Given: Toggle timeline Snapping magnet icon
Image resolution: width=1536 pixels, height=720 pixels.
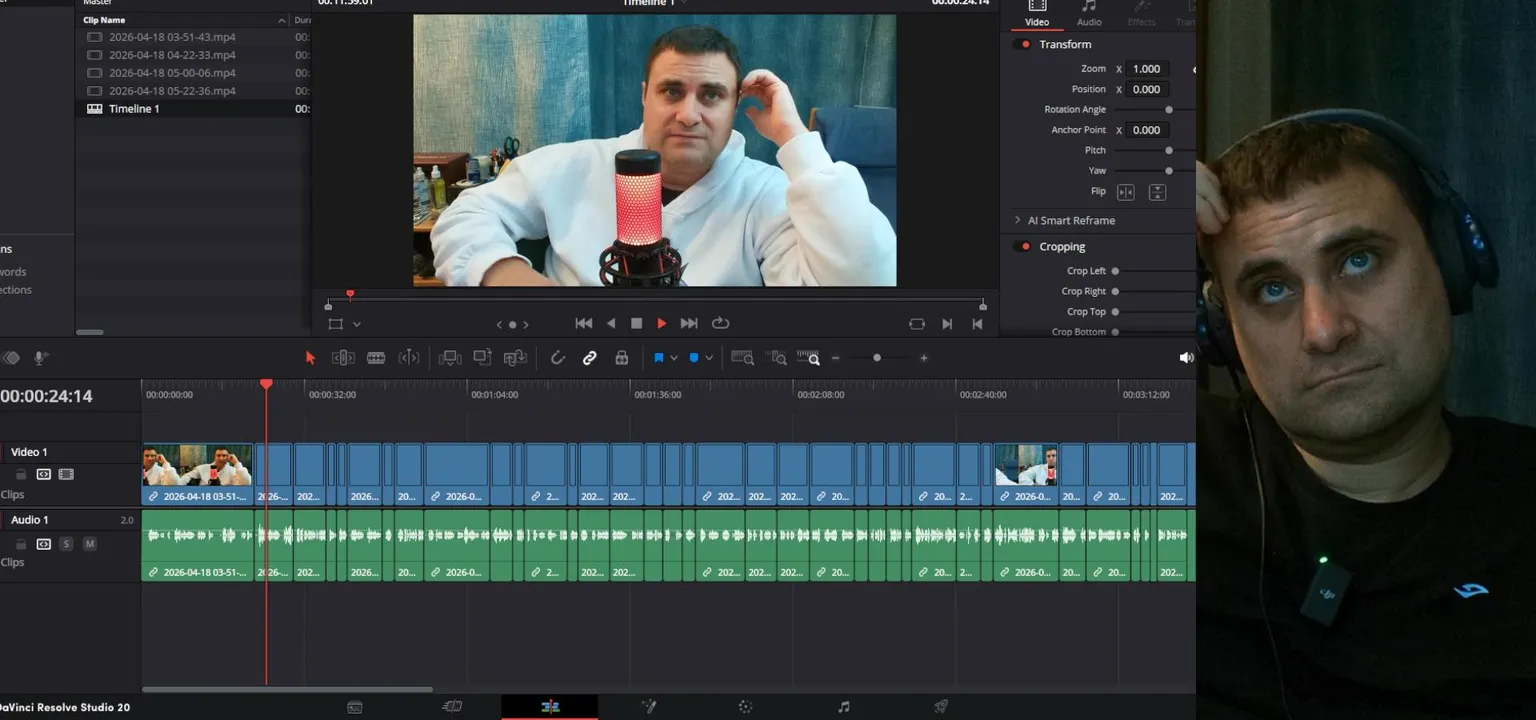Looking at the screenshot, I should [x=557, y=358].
